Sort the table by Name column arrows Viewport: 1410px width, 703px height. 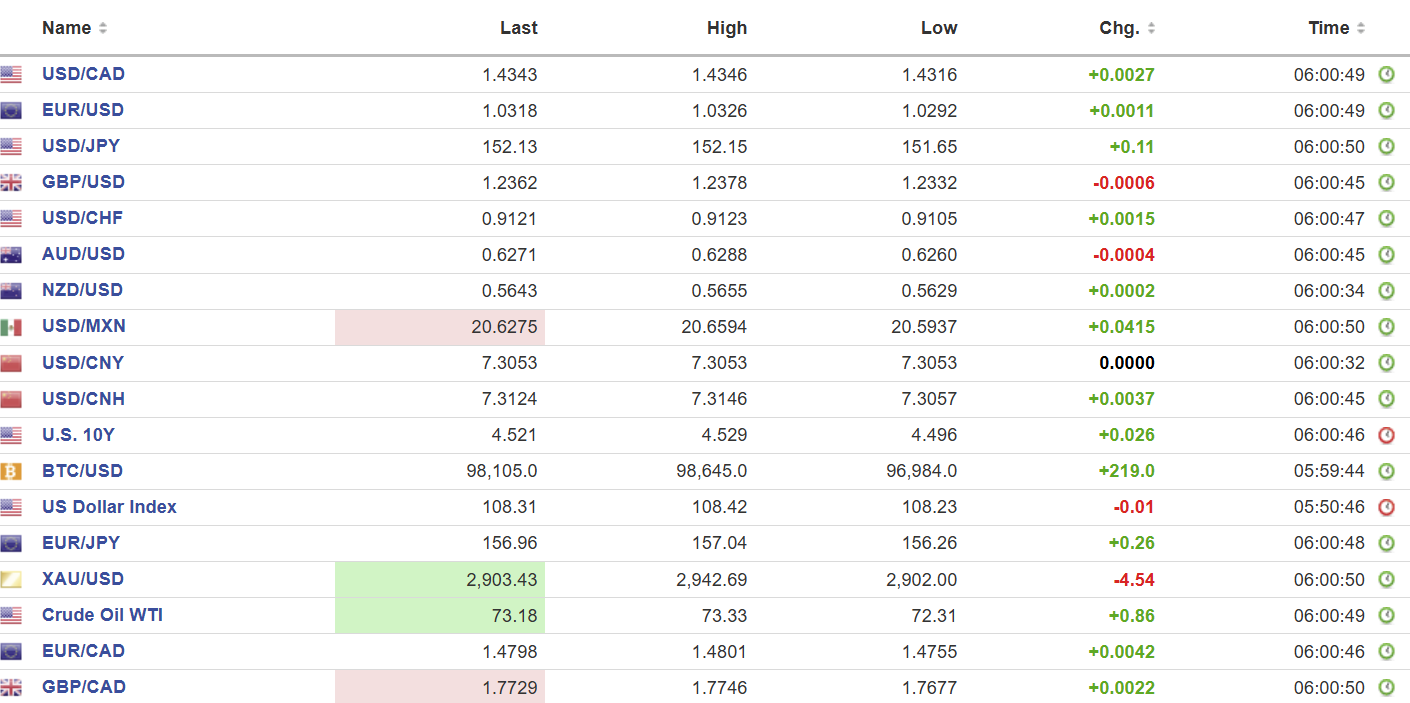point(103,28)
